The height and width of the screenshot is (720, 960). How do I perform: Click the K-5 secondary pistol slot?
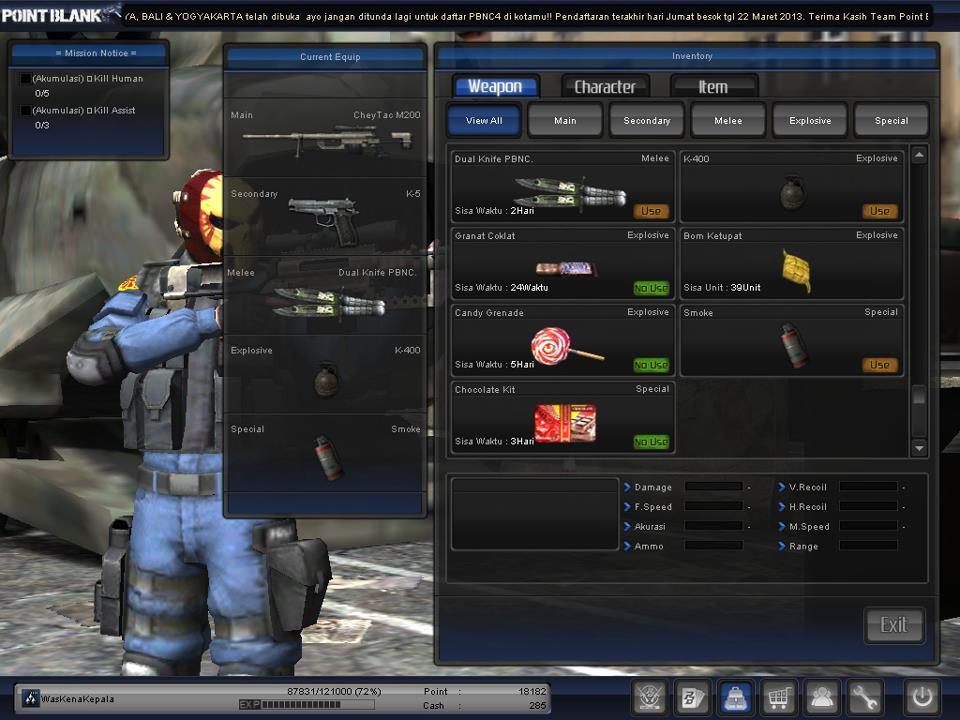click(325, 217)
